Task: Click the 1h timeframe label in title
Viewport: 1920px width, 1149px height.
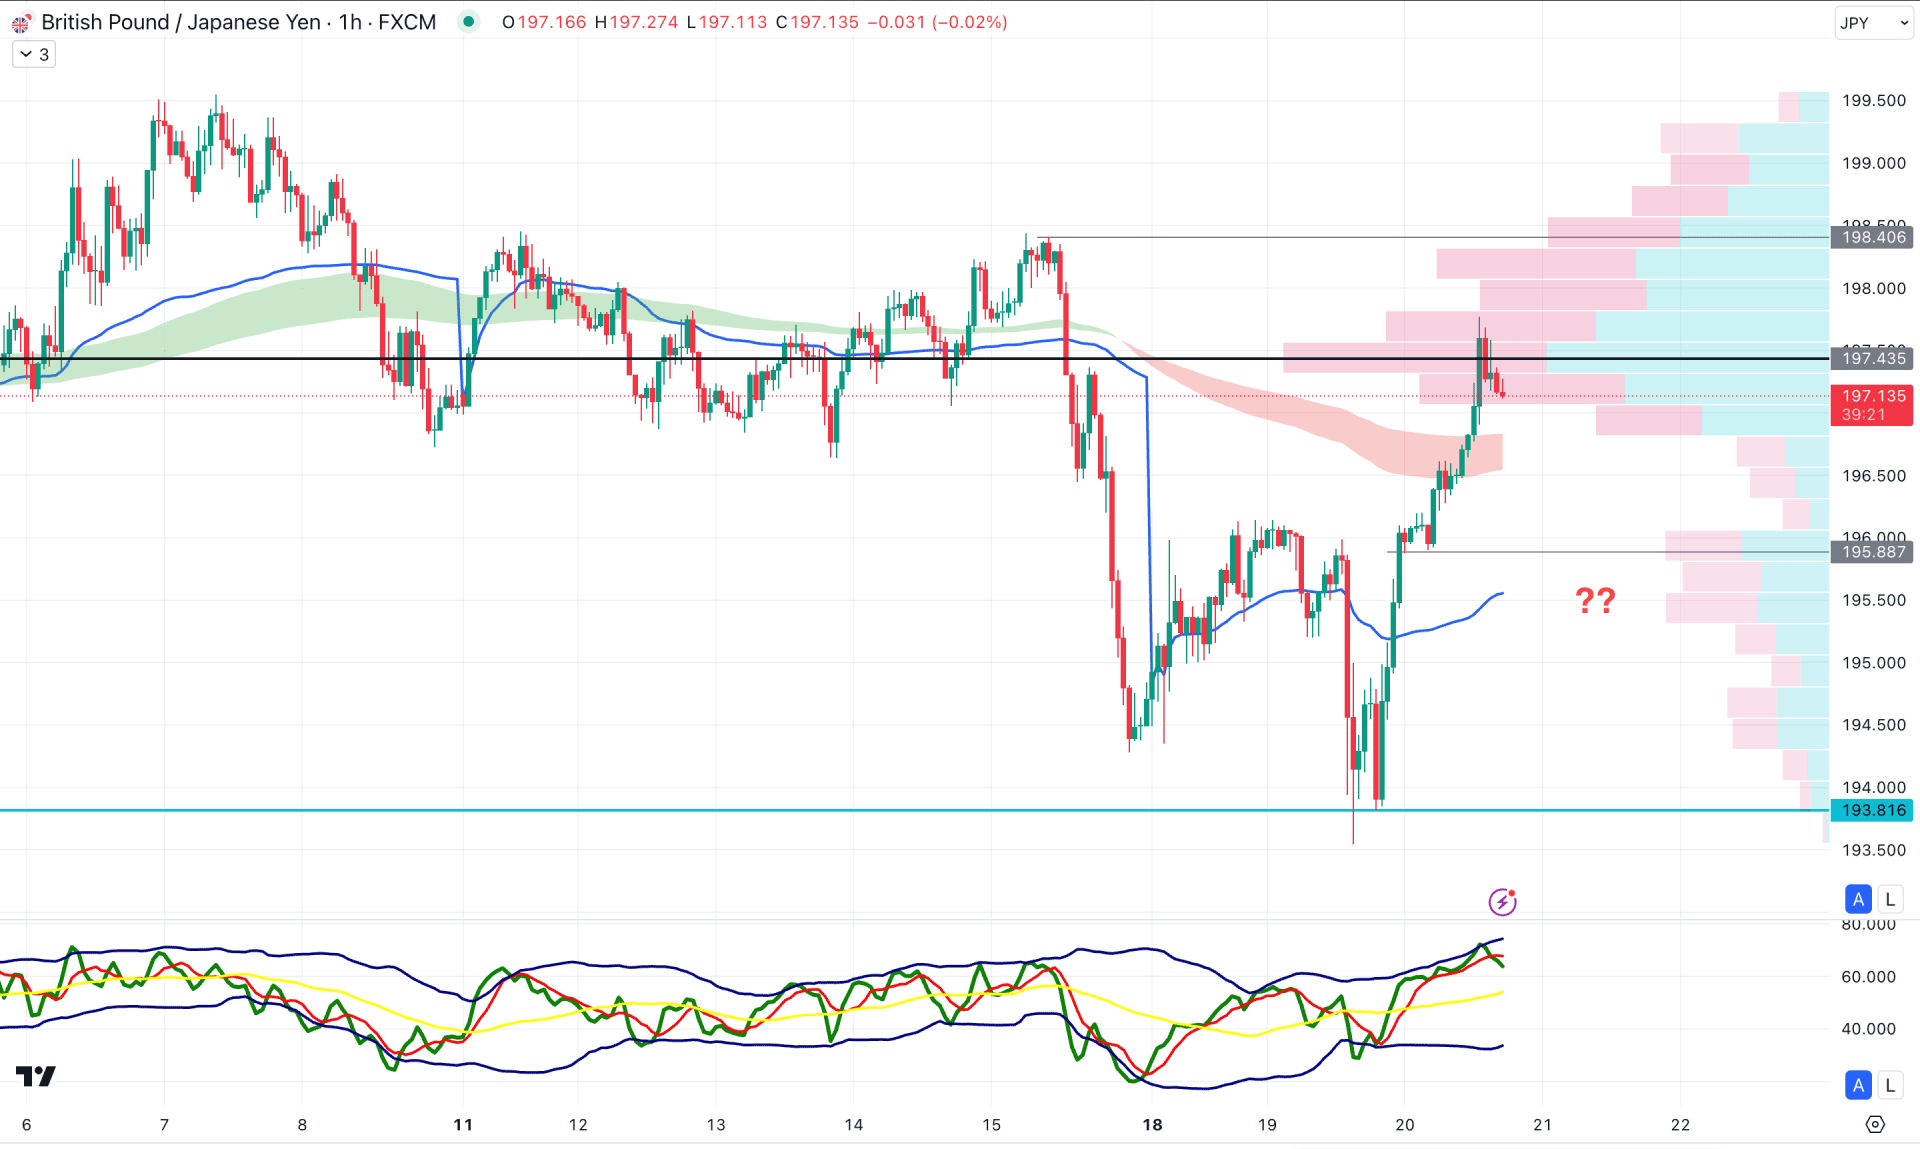Action: point(350,22)
